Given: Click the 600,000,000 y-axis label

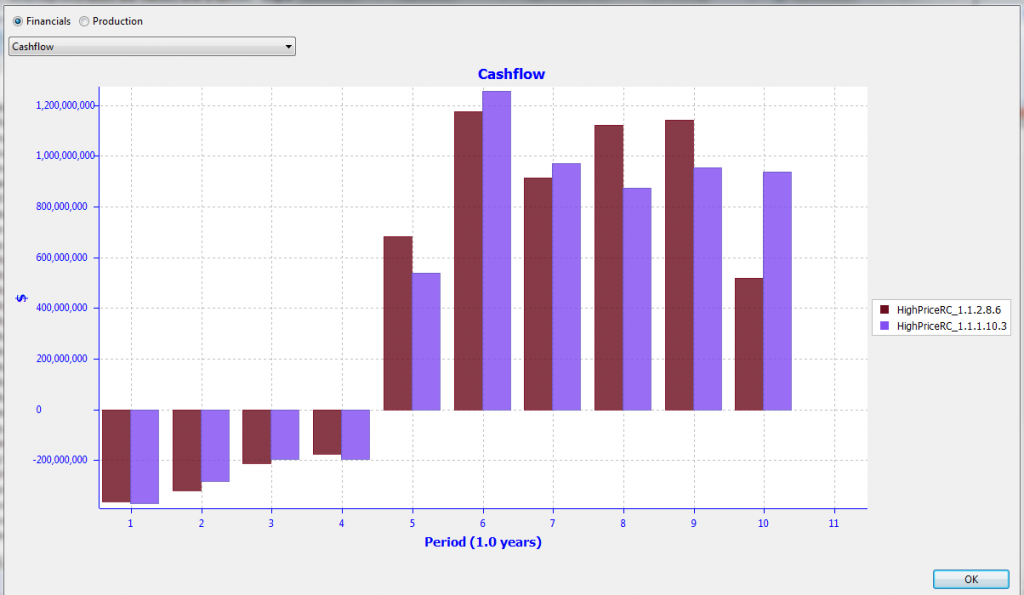Looking at the screenshot, I should 61,257.
